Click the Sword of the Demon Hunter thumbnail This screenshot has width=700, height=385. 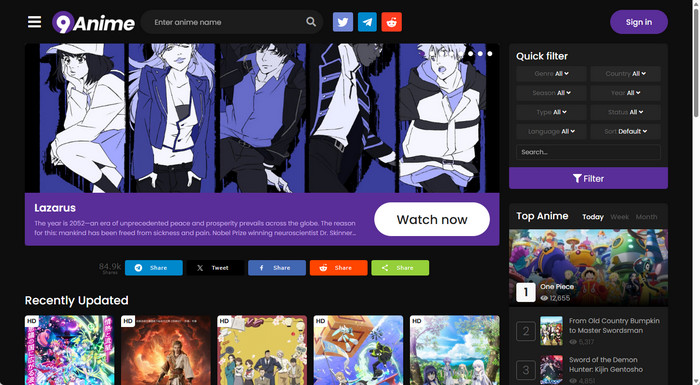click(551, 369)
